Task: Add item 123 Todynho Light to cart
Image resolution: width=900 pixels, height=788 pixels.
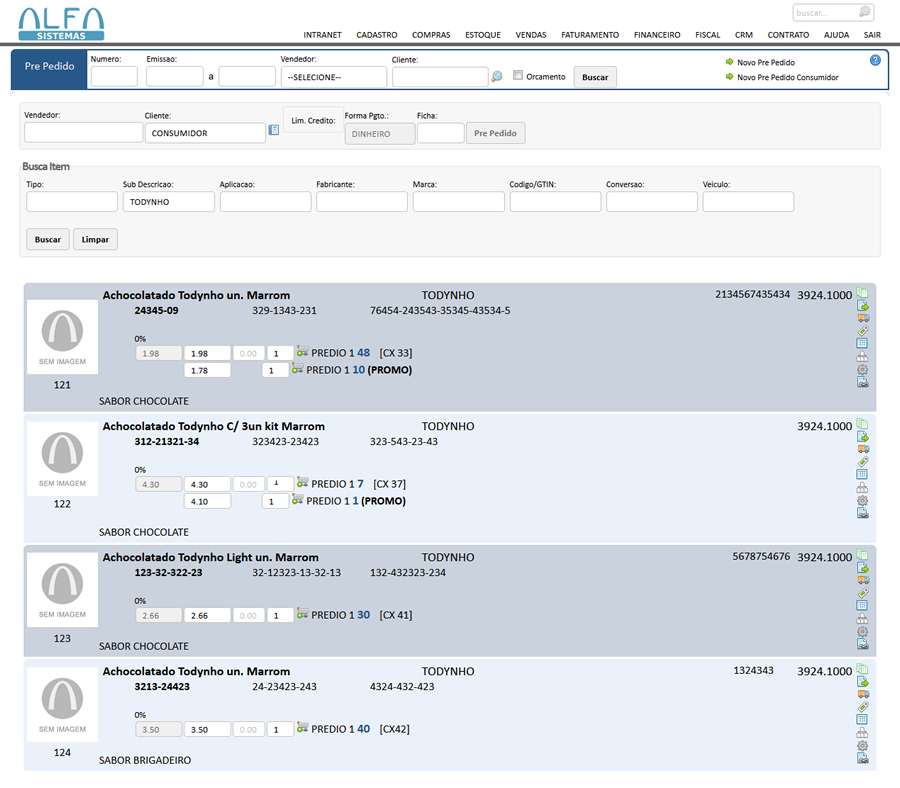Action: 302,614
